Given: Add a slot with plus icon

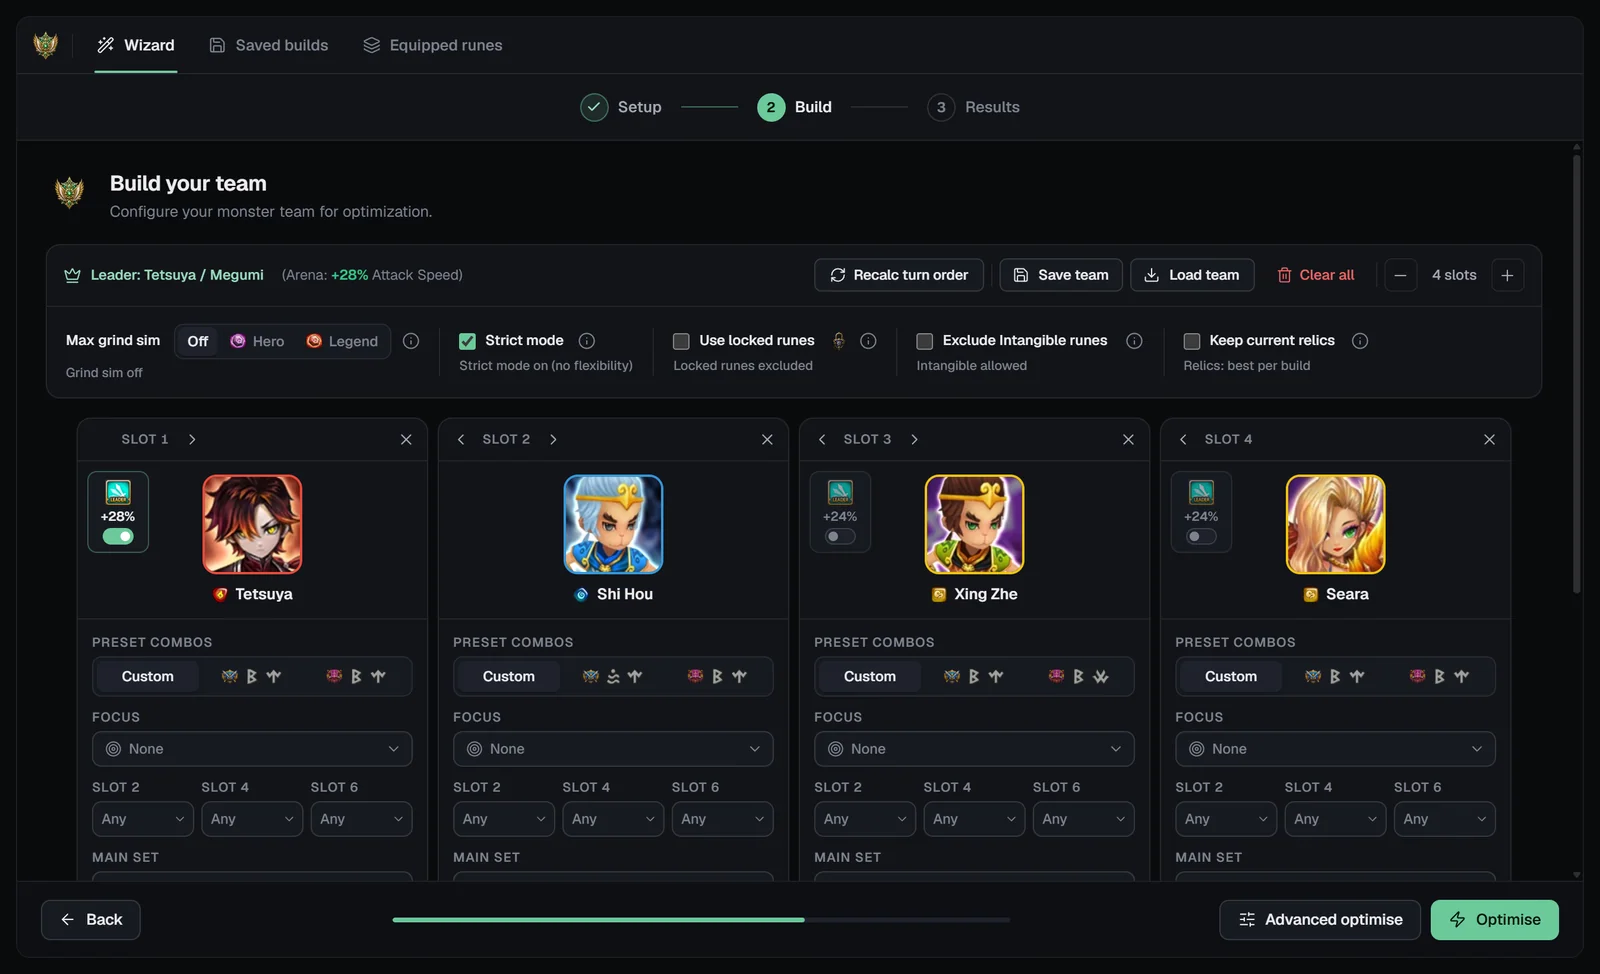Looking at the screenshot, I should coord(1507,275).
